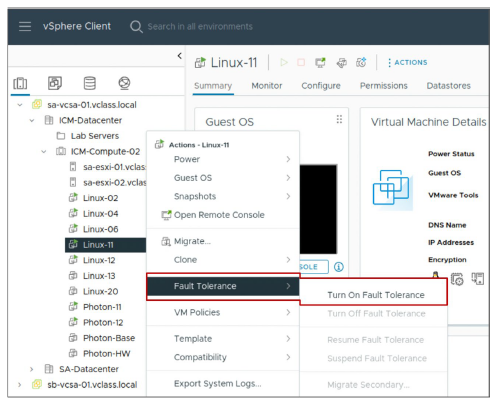Select the VMs and Templates inventory icon
The image size is (498, 408).
click(55, 83)
